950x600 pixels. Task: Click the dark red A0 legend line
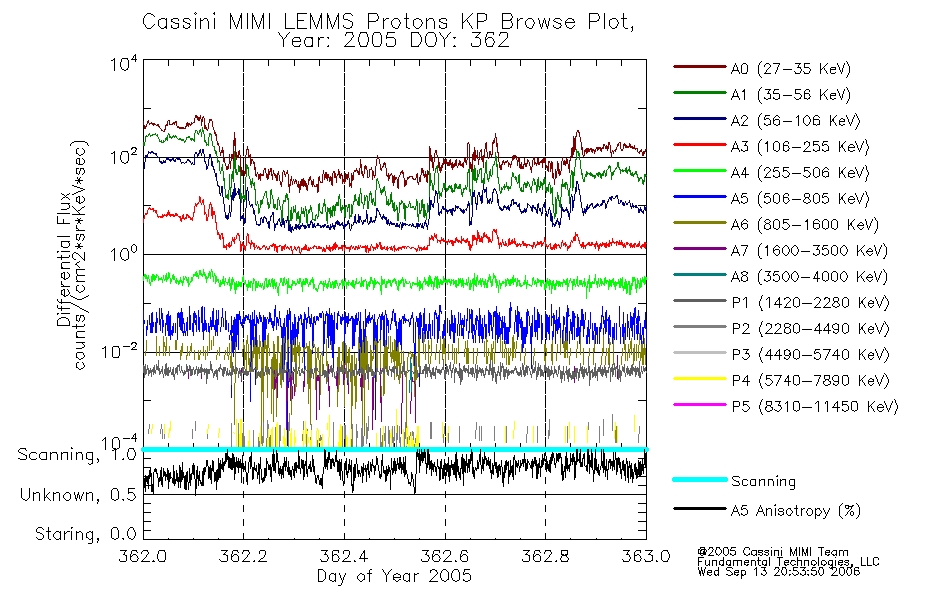coord(699,67)
